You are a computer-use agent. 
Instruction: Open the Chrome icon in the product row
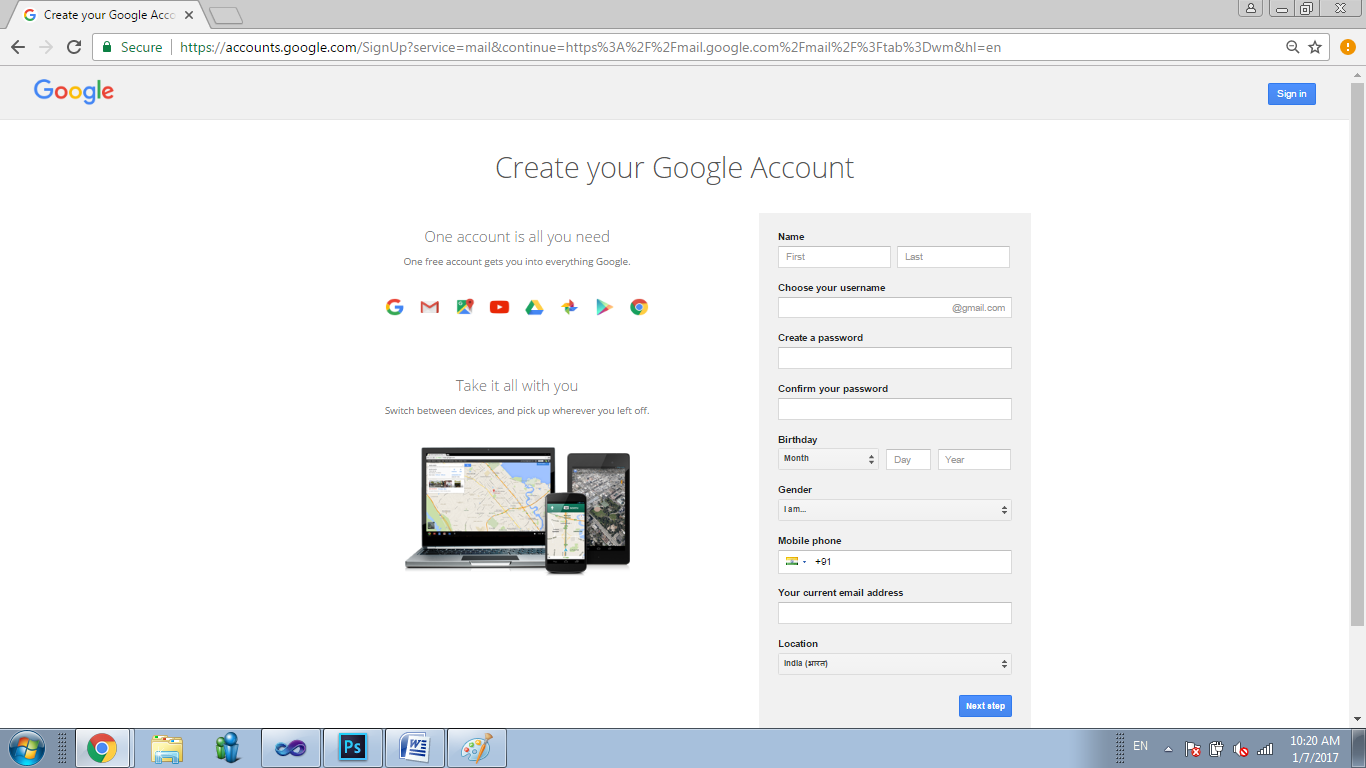click(x=638, y=307)
